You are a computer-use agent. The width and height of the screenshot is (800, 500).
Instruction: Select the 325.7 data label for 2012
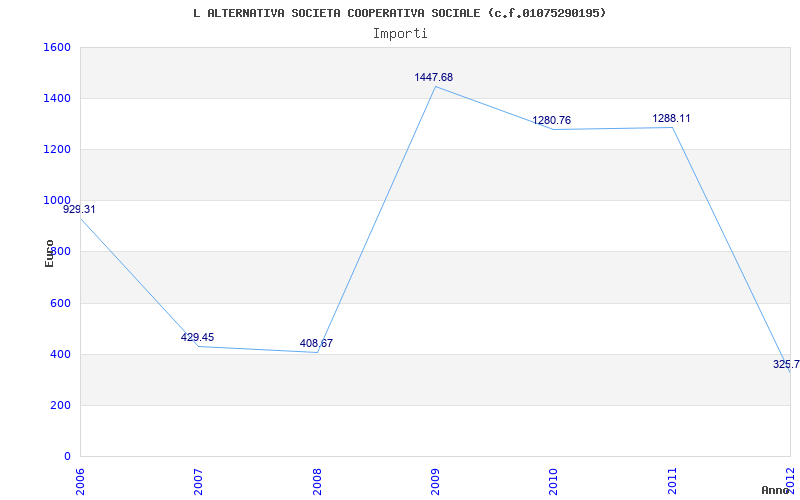786,364
